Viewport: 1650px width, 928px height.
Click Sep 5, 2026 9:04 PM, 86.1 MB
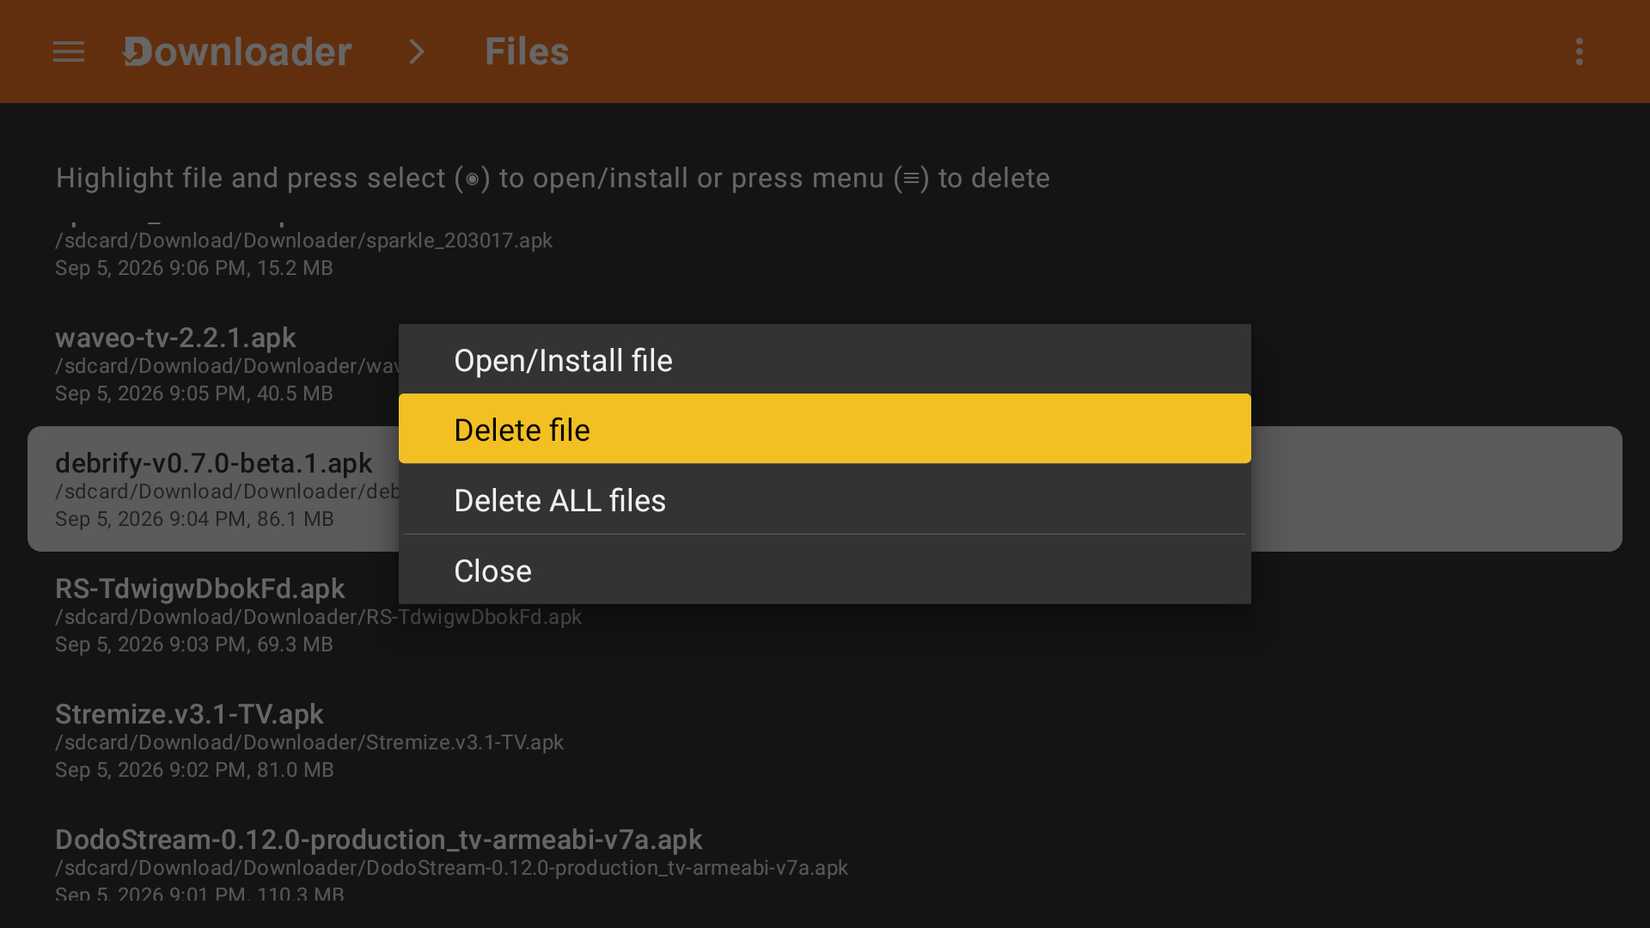click(x=194, y=519)
